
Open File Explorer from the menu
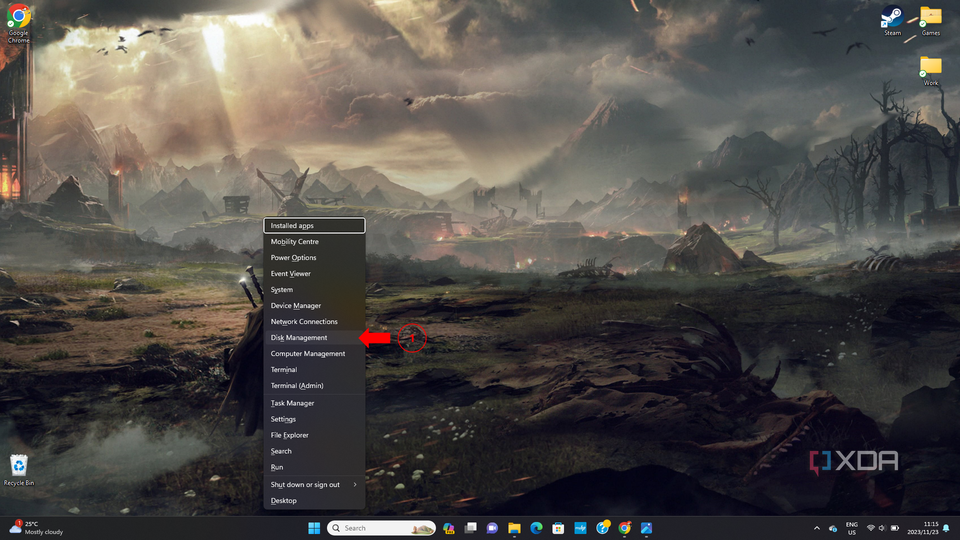[x=314, y=435]
